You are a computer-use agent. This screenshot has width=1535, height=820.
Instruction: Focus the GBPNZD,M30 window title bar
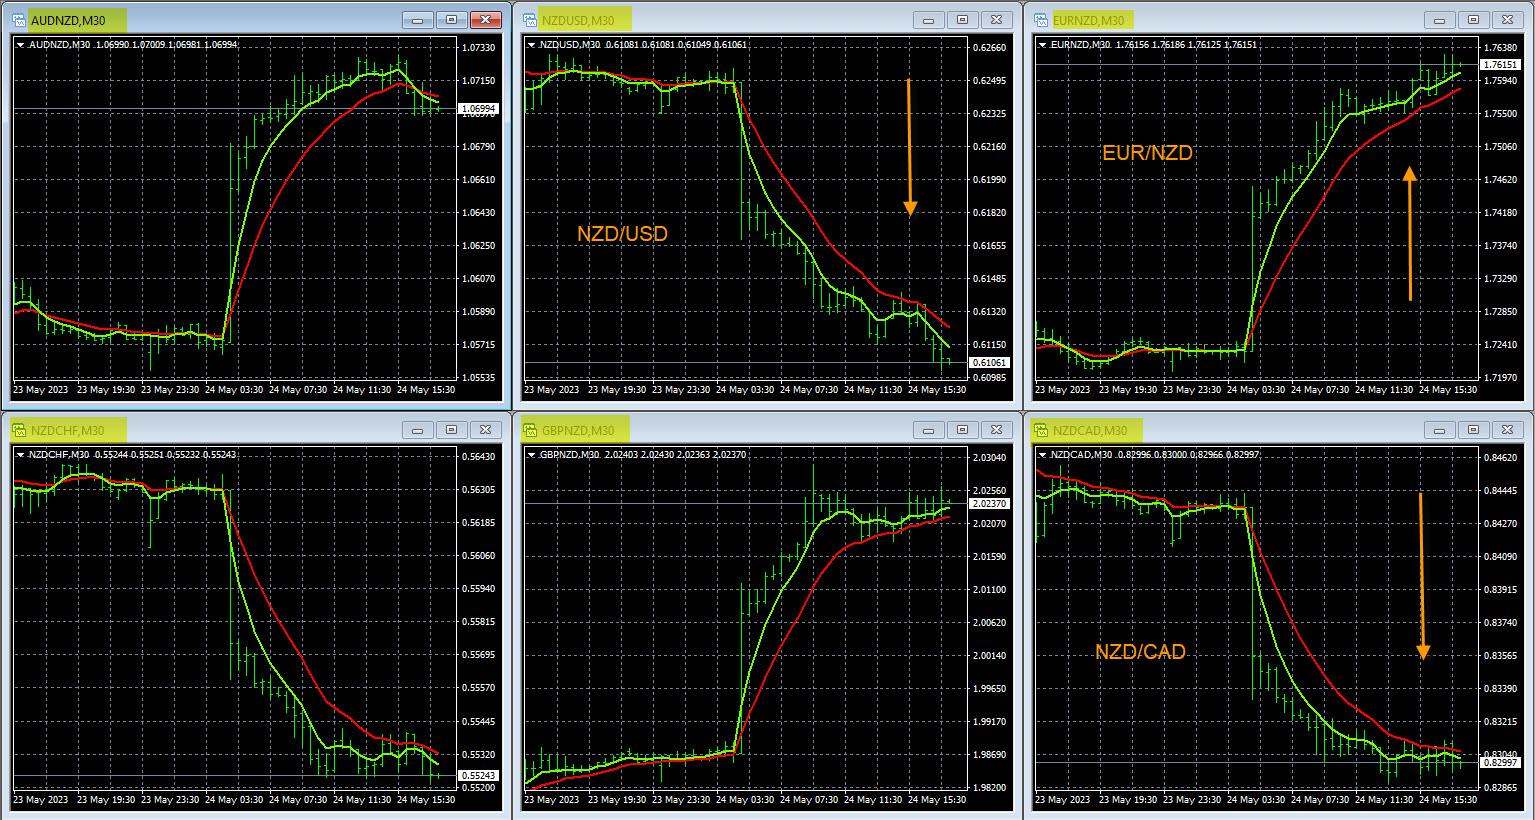point(760,430)
